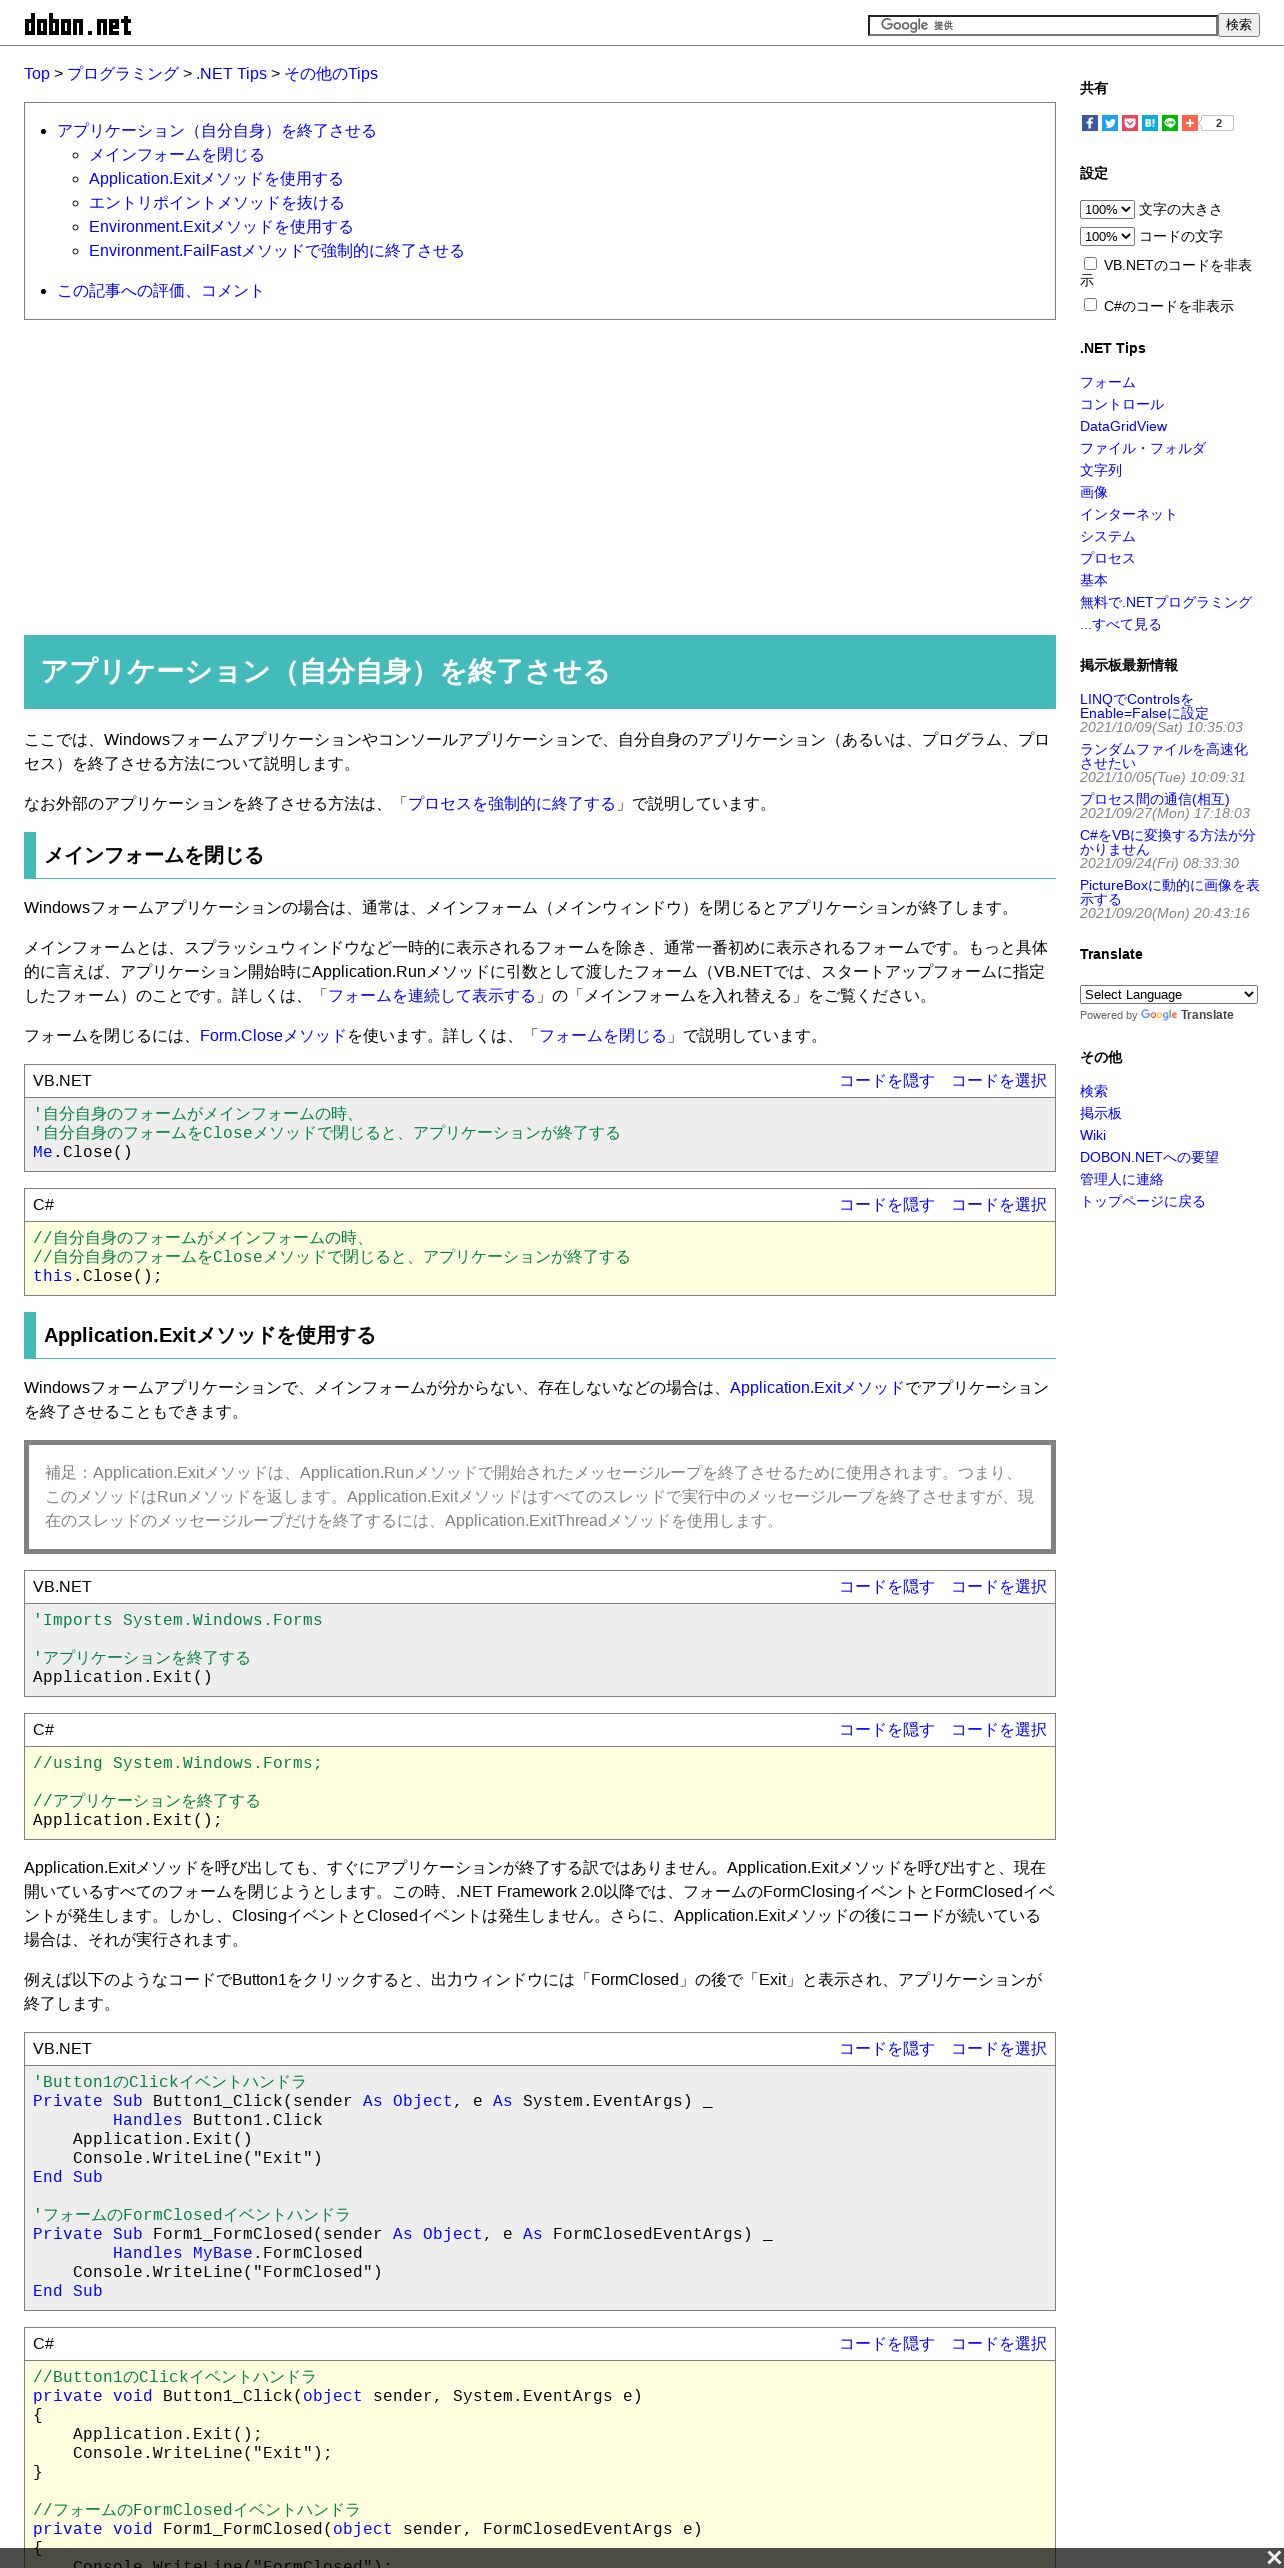Image resolution: width=1284 pixels, height=2568 pixels.
Task: Open 無料で.NETプログラミング sidebar link
Action: (1166, 602)
